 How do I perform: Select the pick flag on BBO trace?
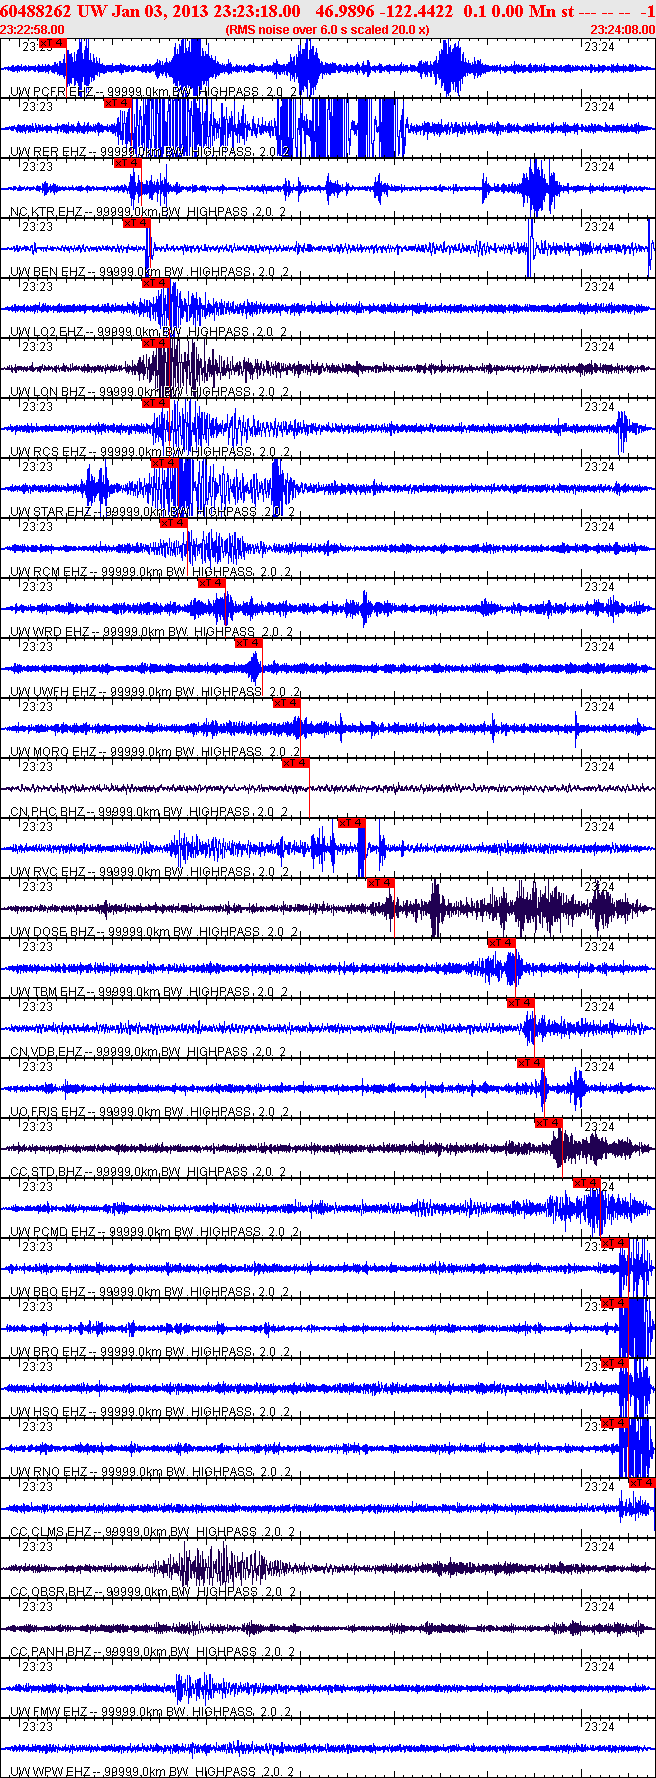point(614,1243)
